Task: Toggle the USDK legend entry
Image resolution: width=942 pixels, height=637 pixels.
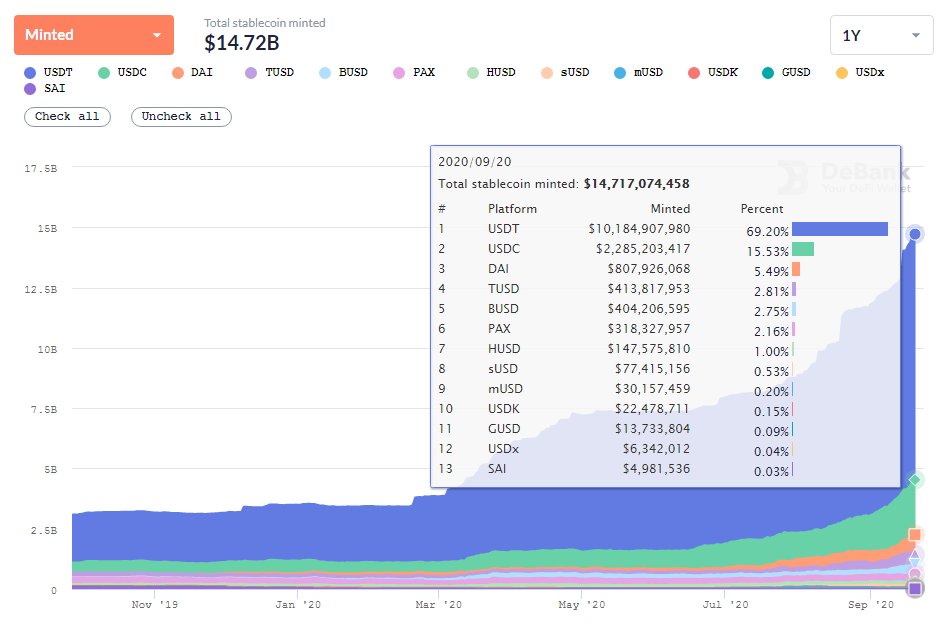Action: tap(713, 72)
